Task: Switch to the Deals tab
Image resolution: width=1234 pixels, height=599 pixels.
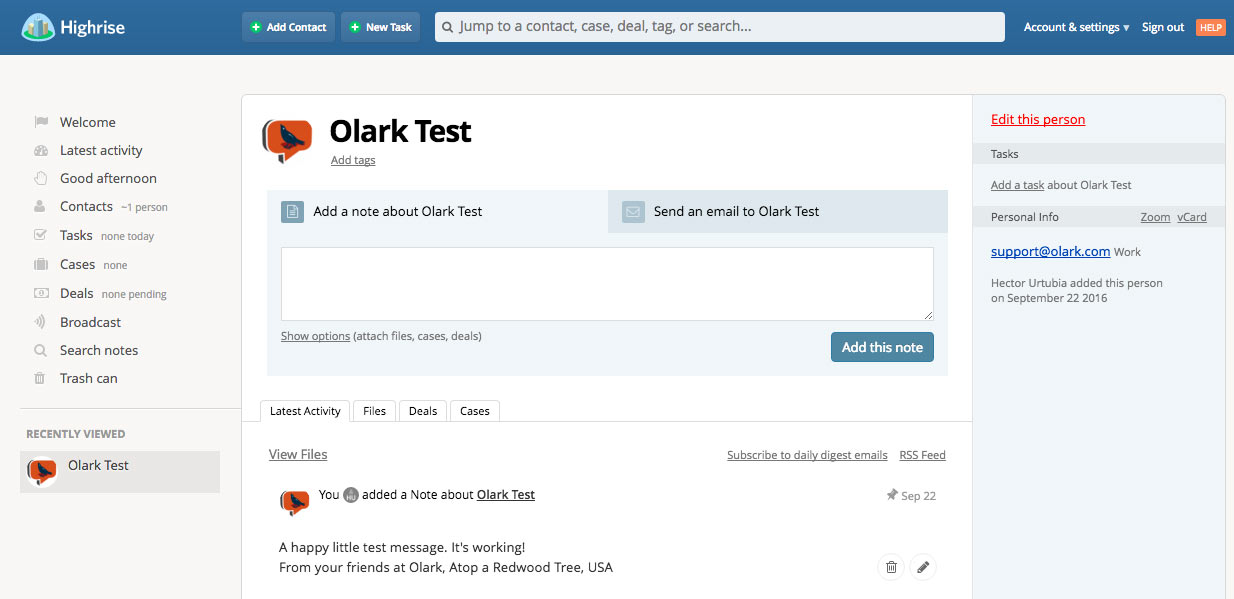Action: click(423, 411)
